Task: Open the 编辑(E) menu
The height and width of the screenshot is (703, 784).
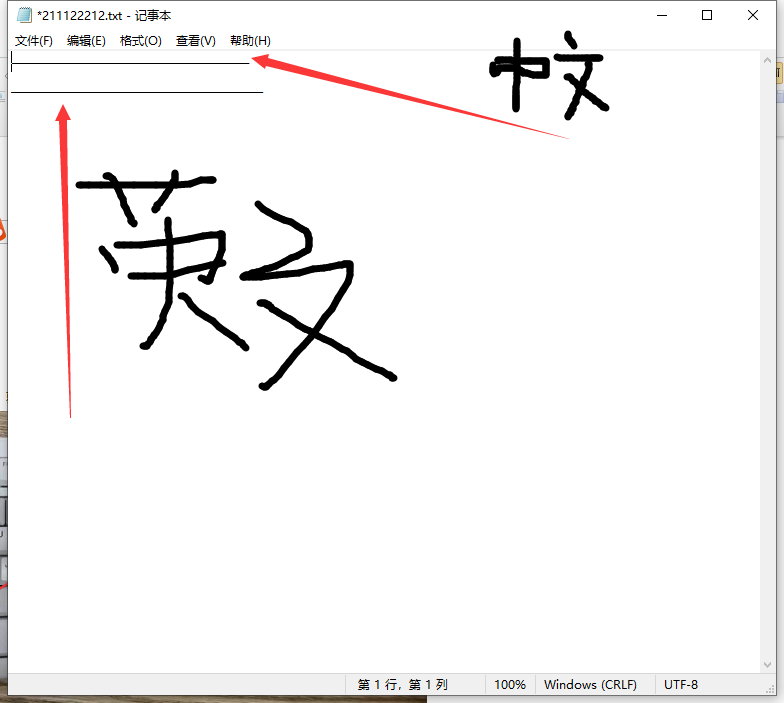Action: (86, 41)
